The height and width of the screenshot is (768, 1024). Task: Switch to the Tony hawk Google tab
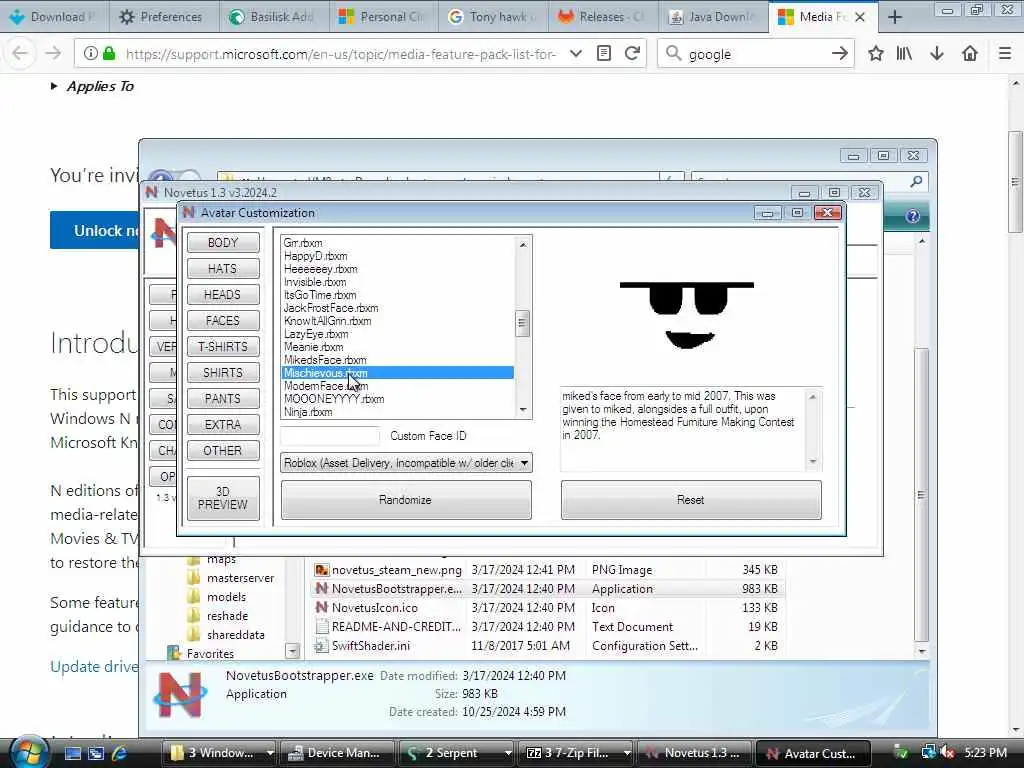point(491,17)
